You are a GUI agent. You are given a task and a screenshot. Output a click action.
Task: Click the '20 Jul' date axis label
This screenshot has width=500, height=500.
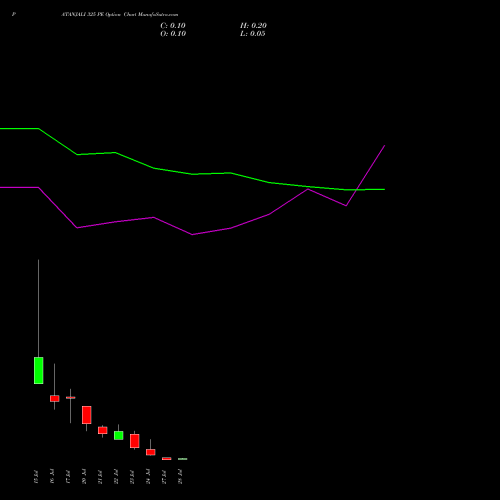(84, 477)
